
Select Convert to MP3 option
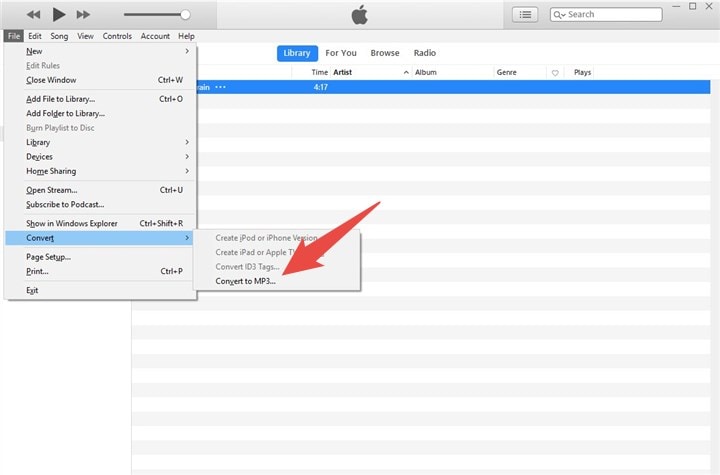click(277, 281)
